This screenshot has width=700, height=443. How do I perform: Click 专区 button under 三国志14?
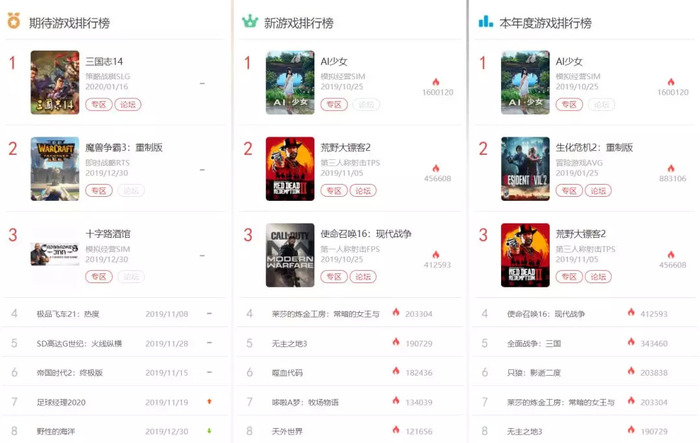99,104
